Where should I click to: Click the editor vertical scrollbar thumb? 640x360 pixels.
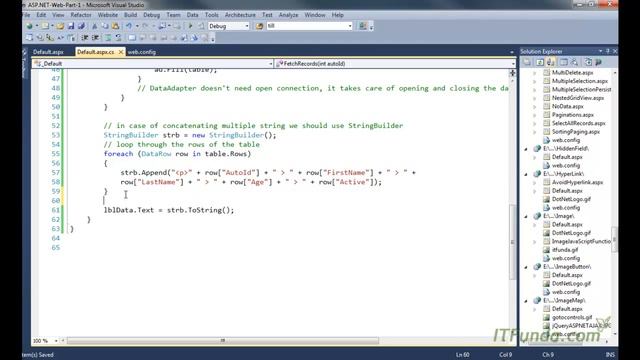(513, 242)
